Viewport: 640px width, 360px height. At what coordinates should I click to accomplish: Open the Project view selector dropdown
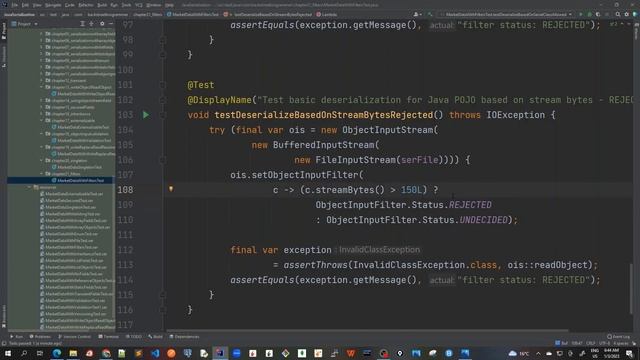point(24,24)
